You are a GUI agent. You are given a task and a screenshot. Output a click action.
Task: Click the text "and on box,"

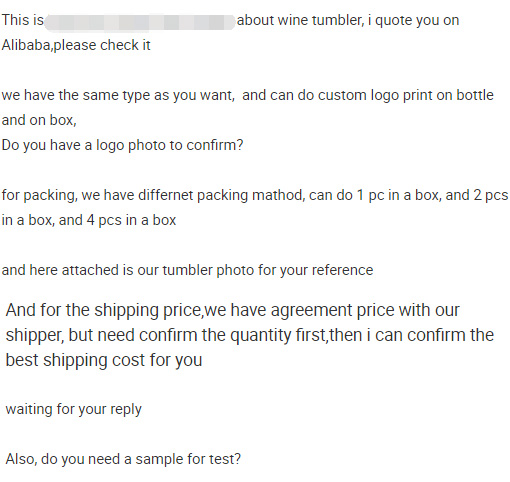point(39,120)
